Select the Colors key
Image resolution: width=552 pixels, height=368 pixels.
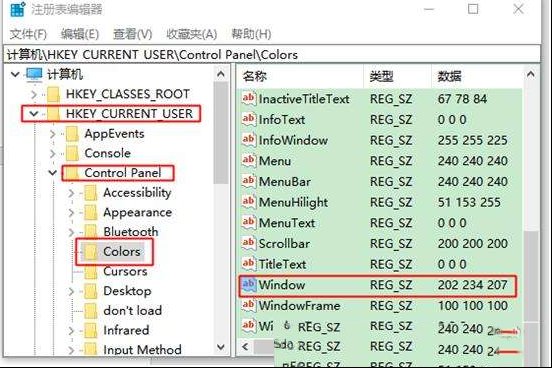tap(121, 252)
